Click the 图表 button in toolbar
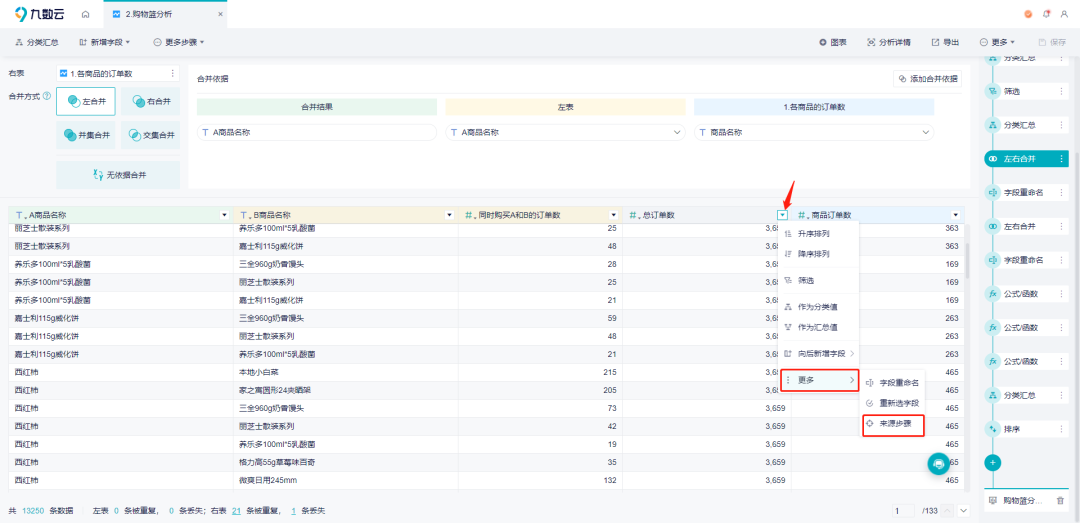Viewport: 1080px width, 523px height. click(833, 43)
